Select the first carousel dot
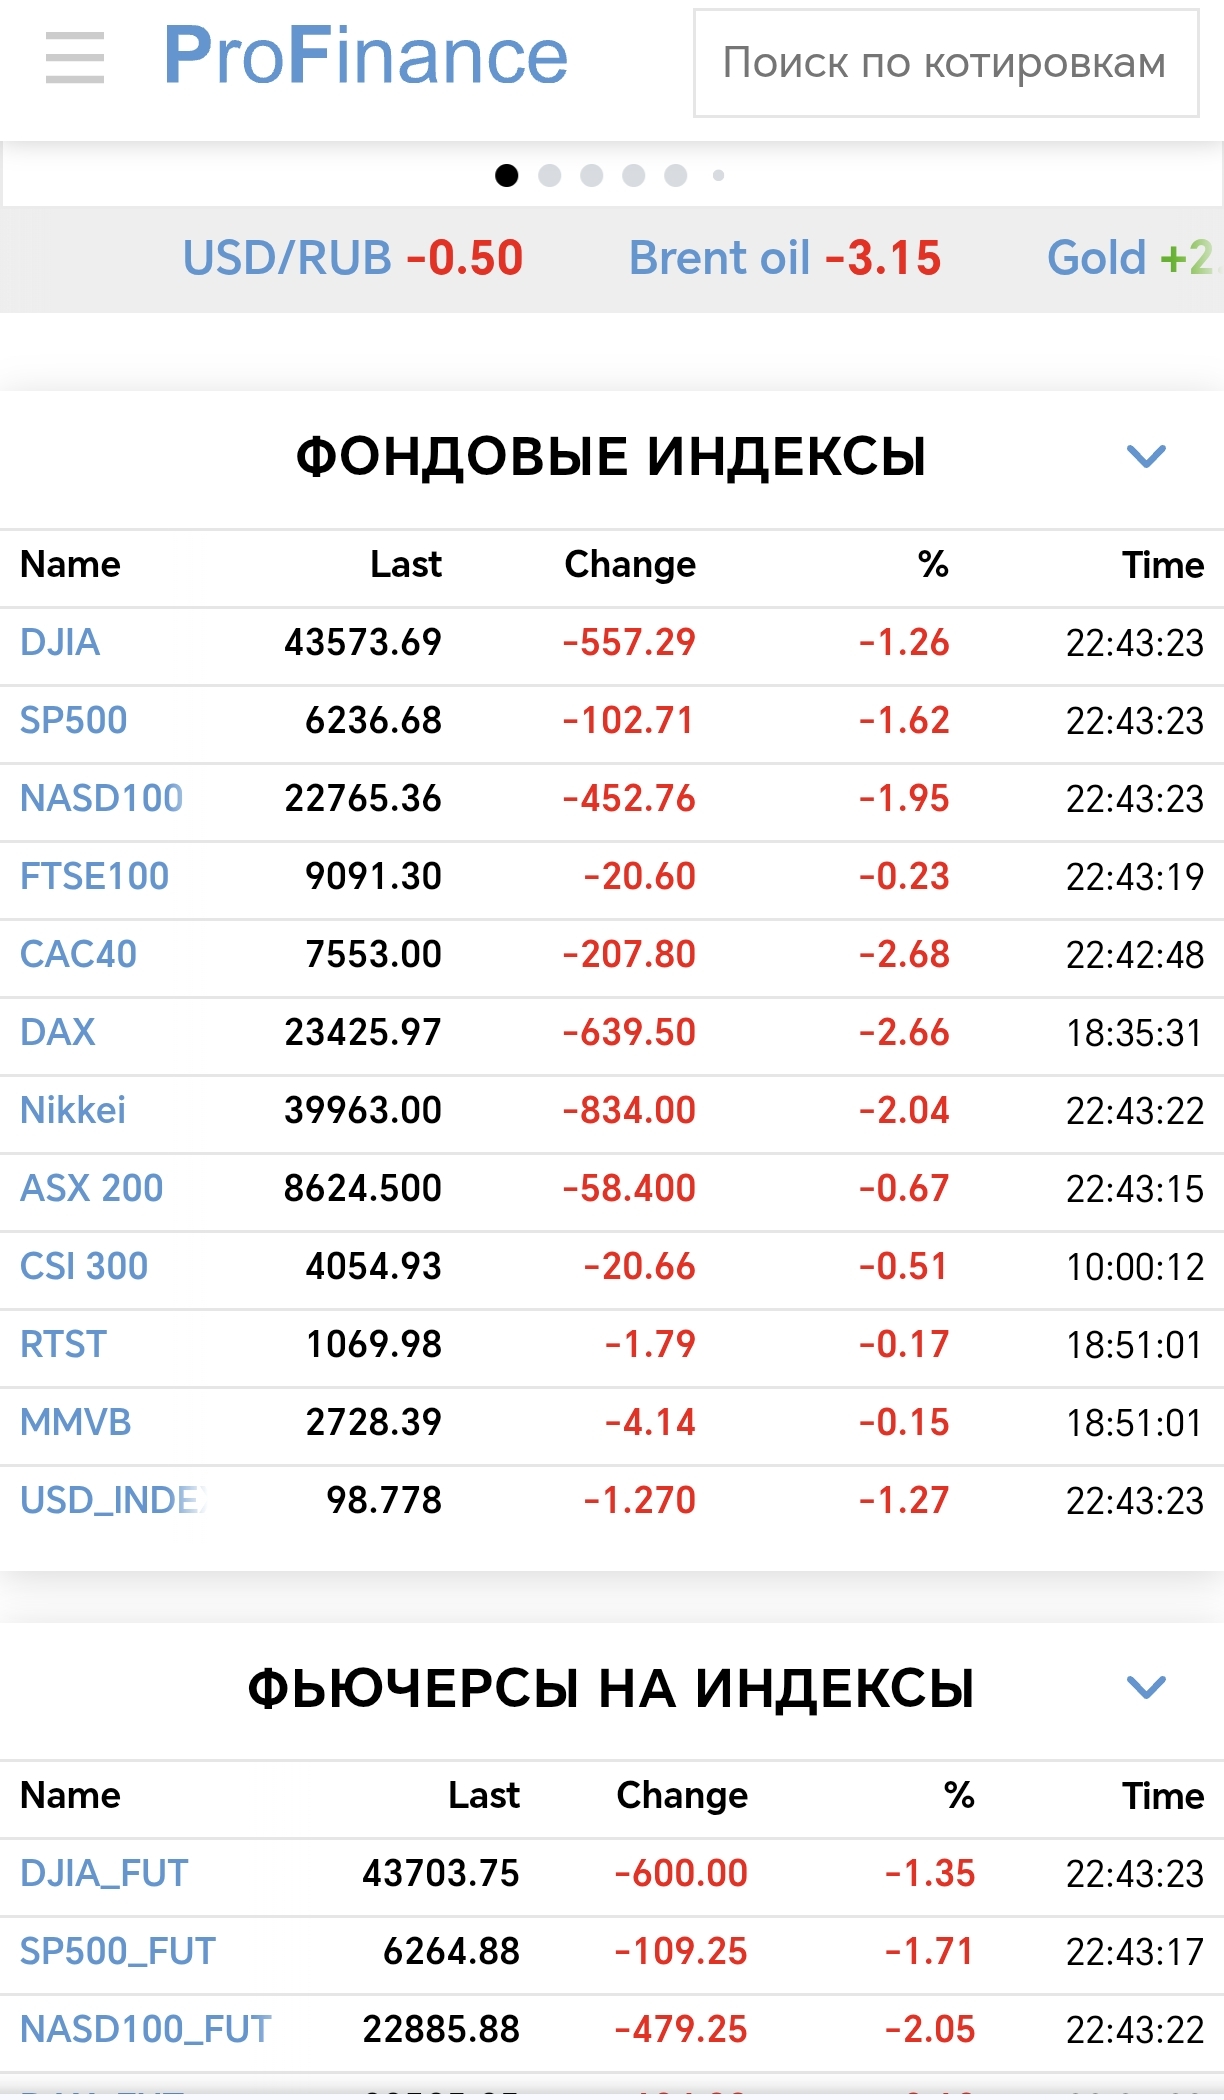This screenshot has height=2100, width=1224. click(x=507, y=176)
